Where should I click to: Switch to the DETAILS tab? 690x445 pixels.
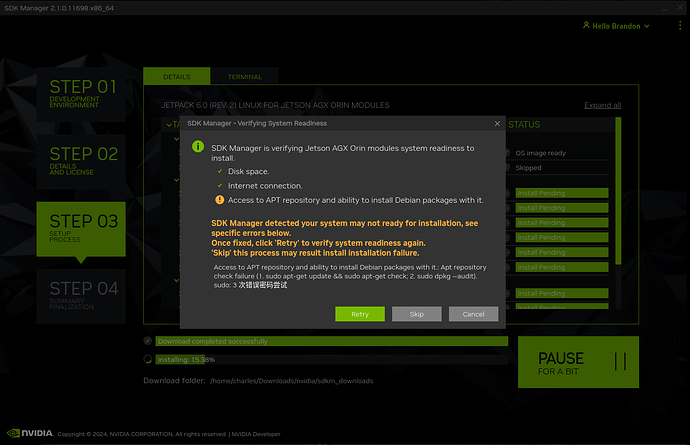tap(176, 76)
